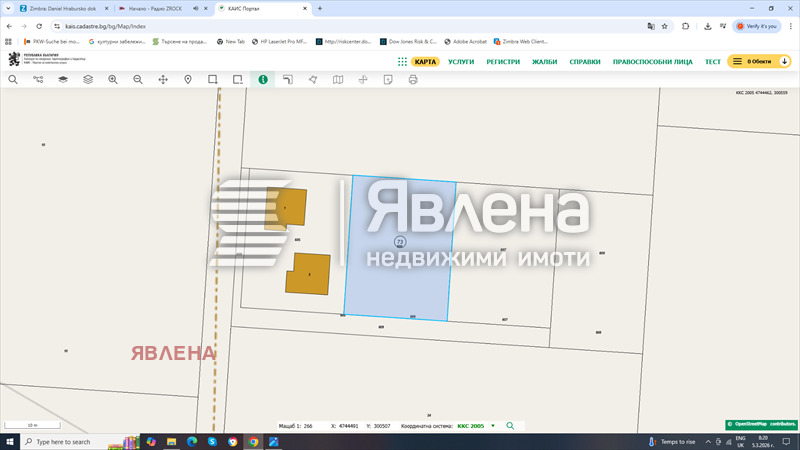Click the print map icon
Screen dimensions: 800x450
(413, 79)
